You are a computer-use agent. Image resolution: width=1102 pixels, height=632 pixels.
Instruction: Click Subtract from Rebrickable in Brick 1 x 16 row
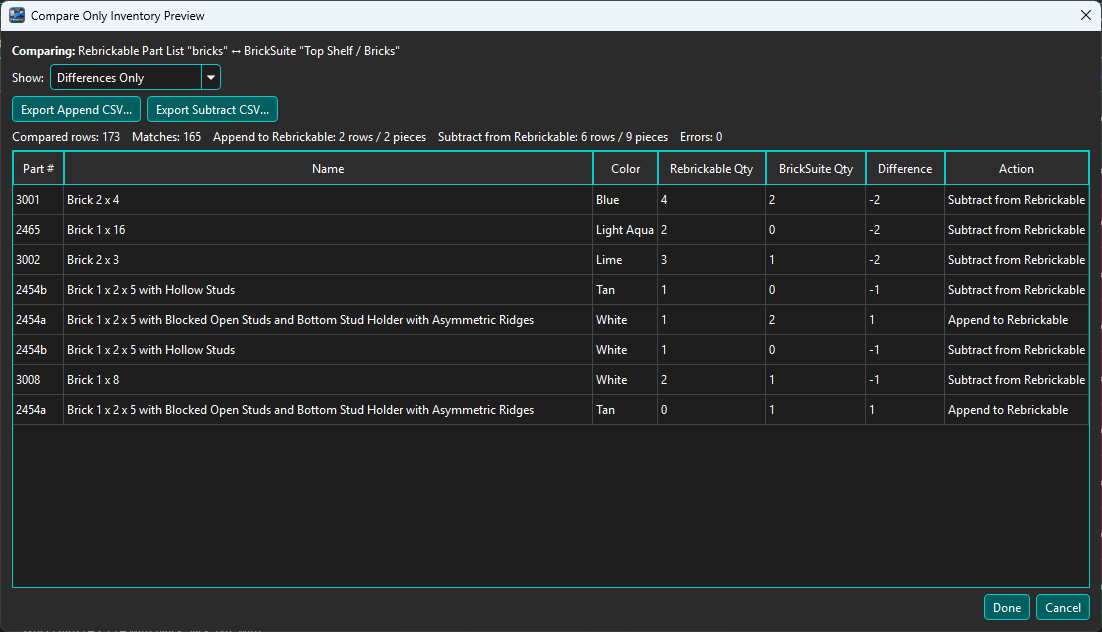tap(1016, 230)
